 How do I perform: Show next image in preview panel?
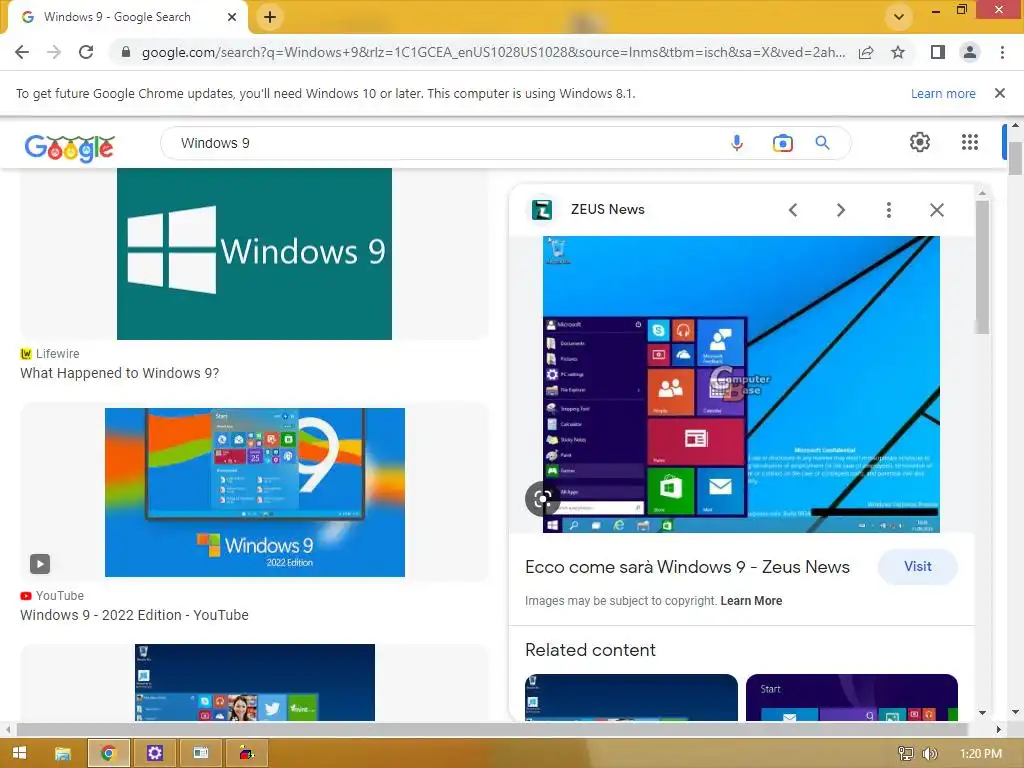(x=840, y=210)
